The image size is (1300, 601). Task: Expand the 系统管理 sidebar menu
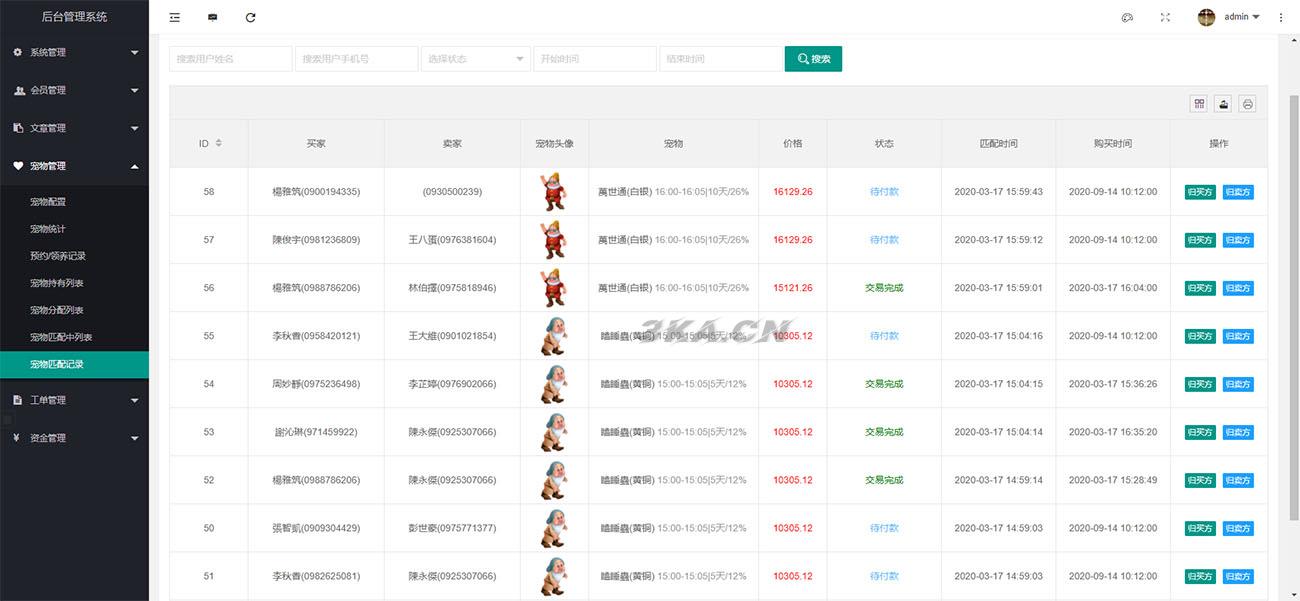click(x=74, y=52)
